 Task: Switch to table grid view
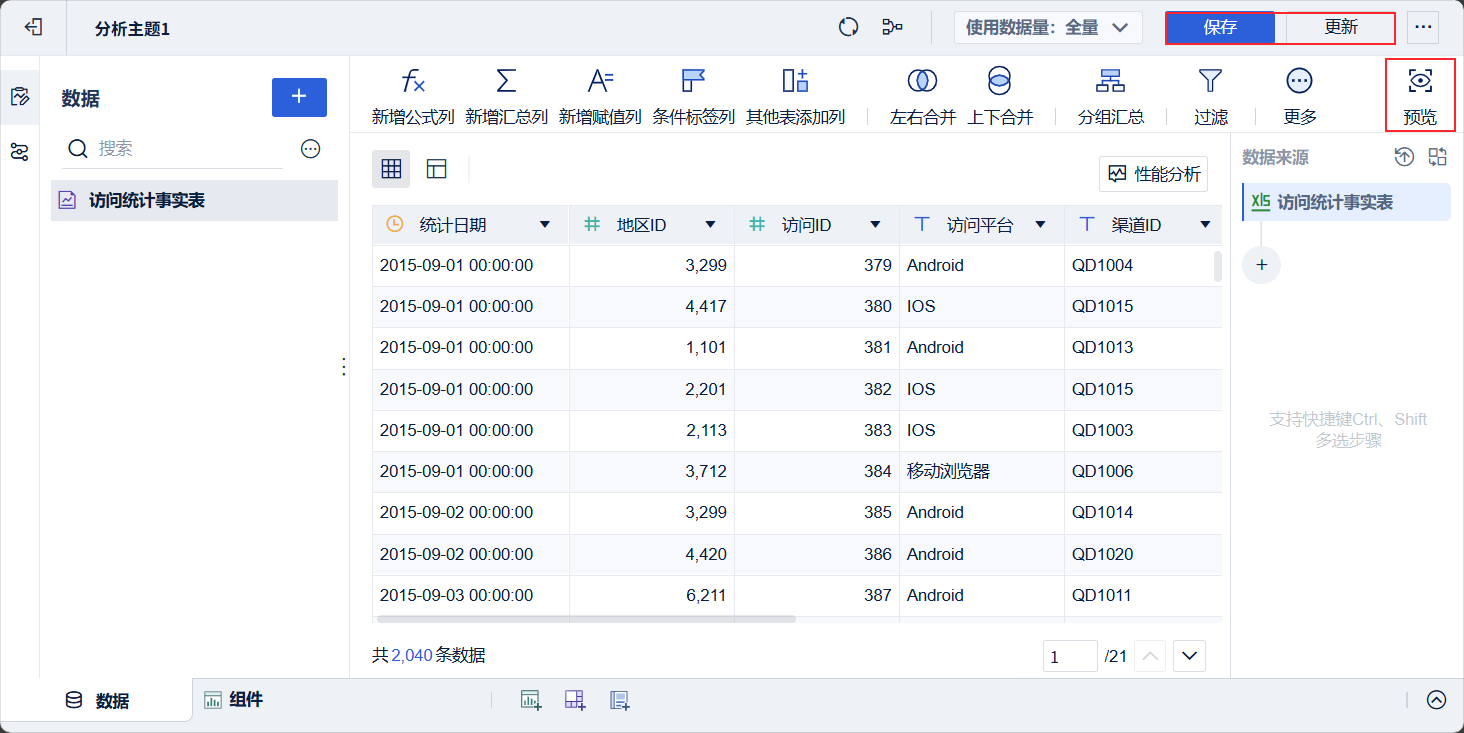(391, 169)
